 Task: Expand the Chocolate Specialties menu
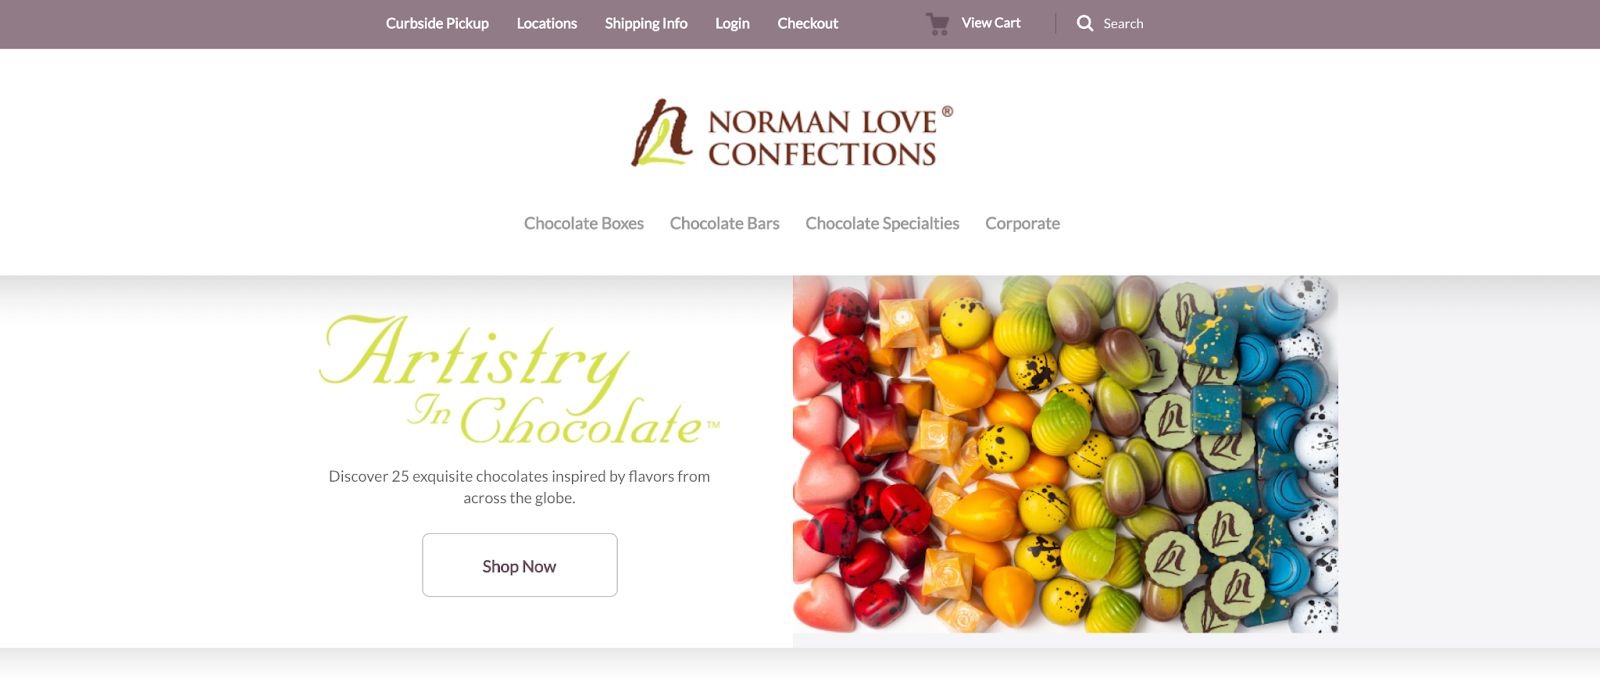pos(882,223)
